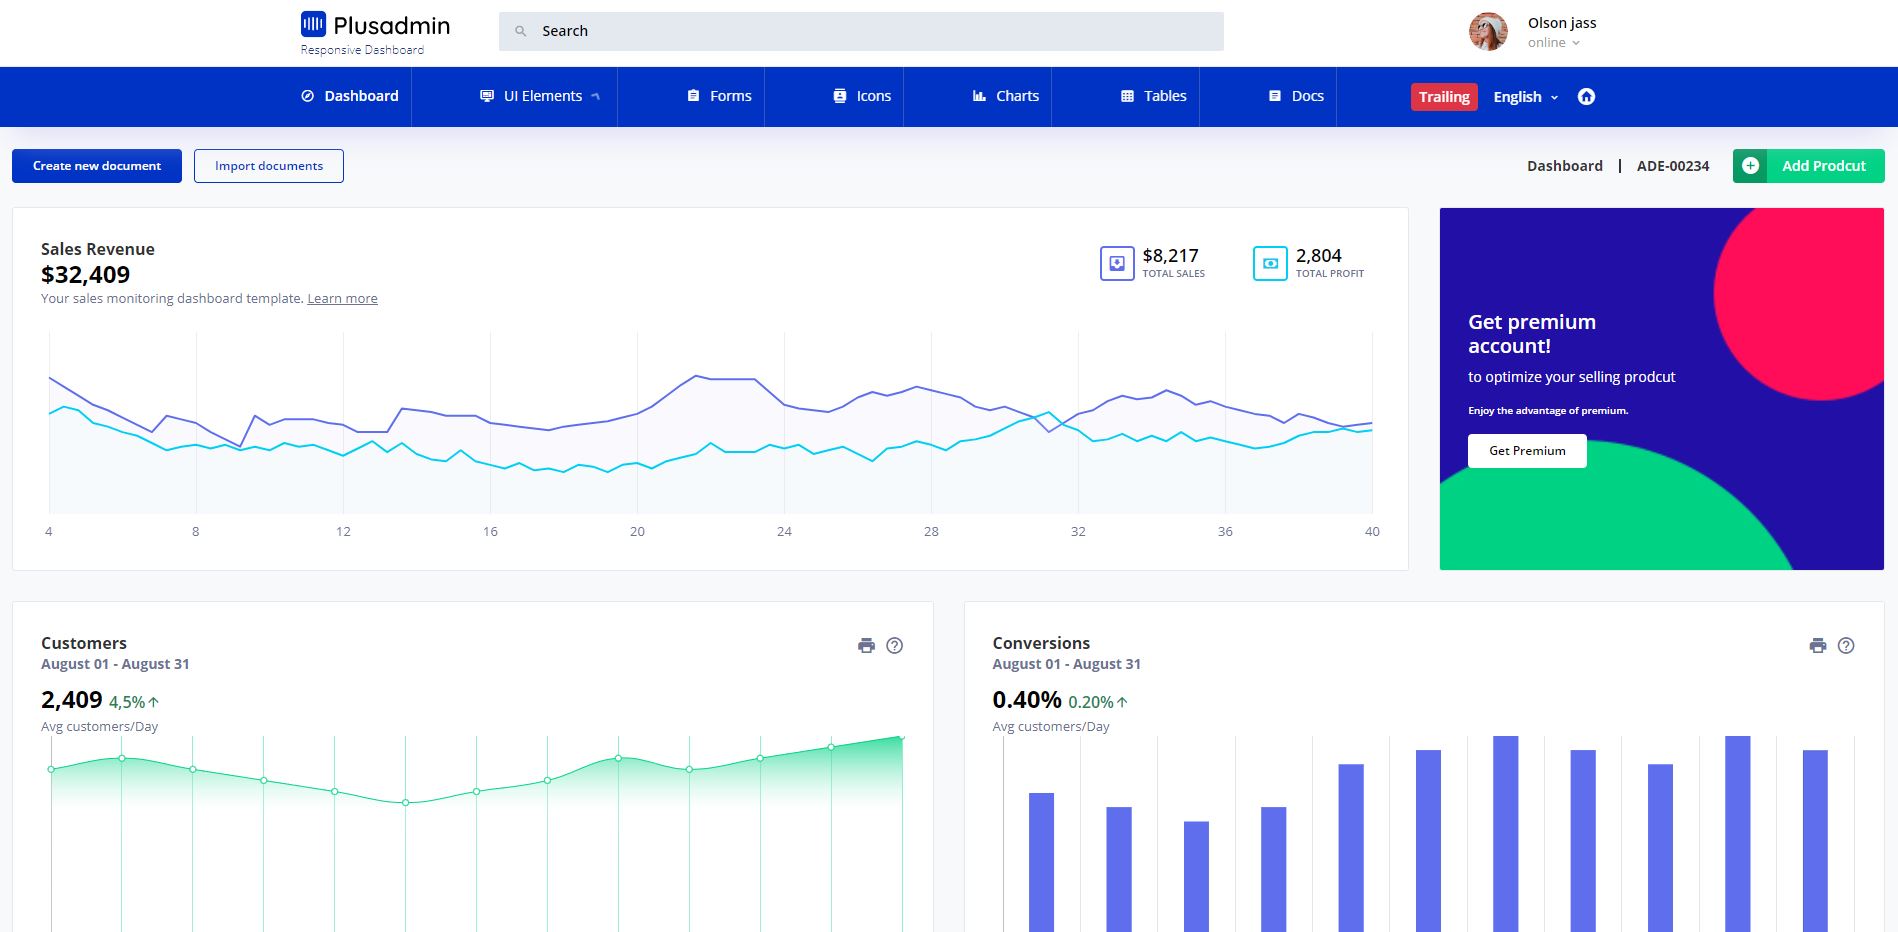Go to the Charts menu item
Image resolution: width=1898 pixels, height=932 pixels.
tap(1006, 96)
